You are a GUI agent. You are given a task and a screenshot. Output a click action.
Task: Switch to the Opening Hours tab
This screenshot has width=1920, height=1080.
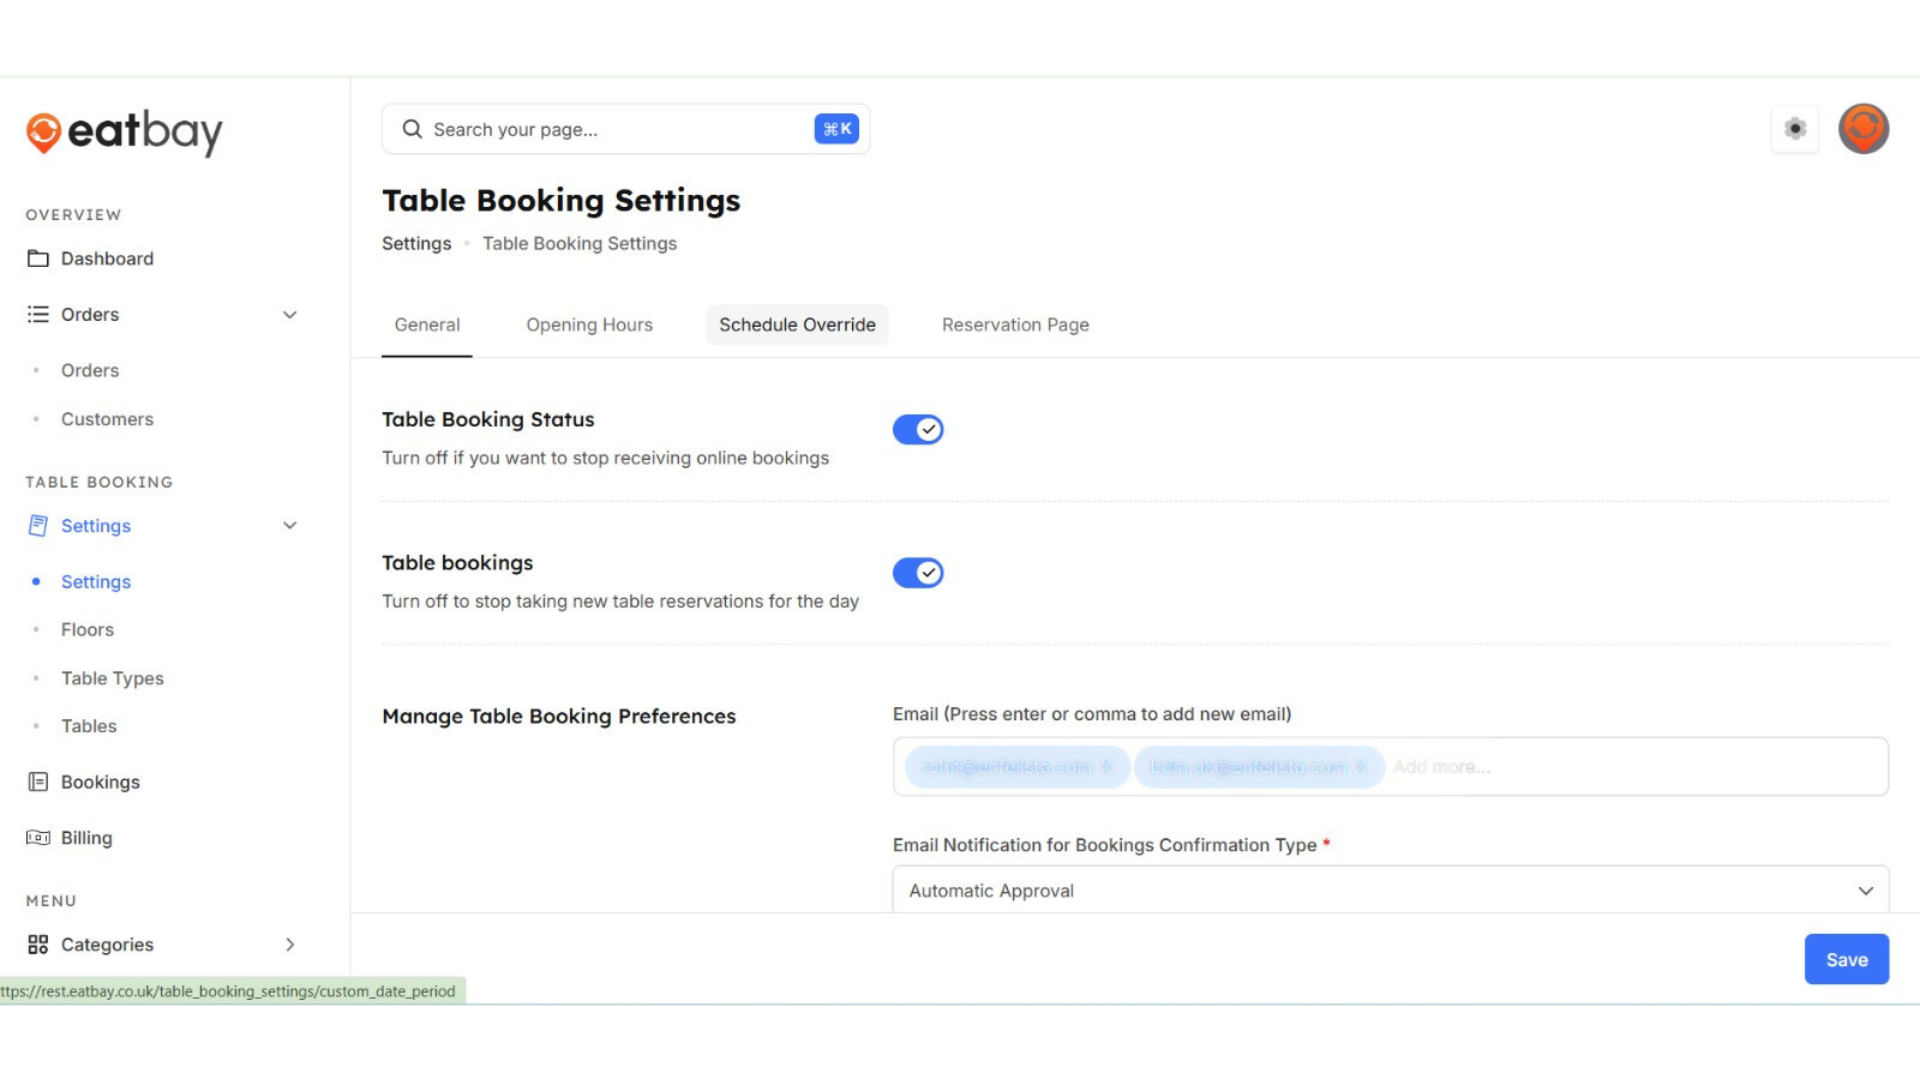pyautogui.click(x=589, y=325)
